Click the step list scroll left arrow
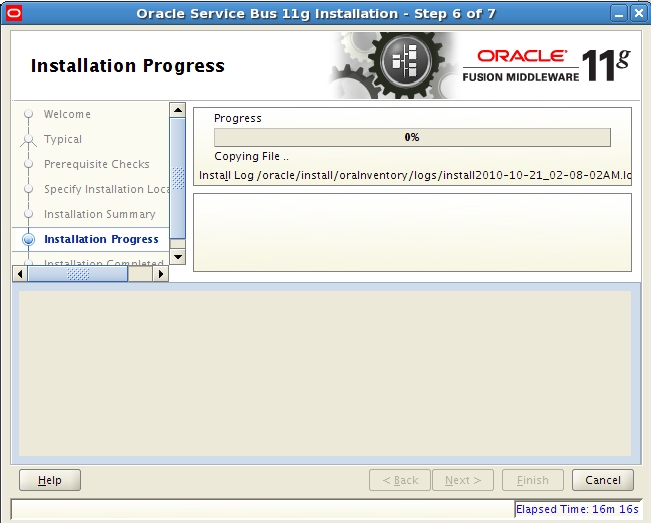The image size is (651, 523). tap(20, 274)
